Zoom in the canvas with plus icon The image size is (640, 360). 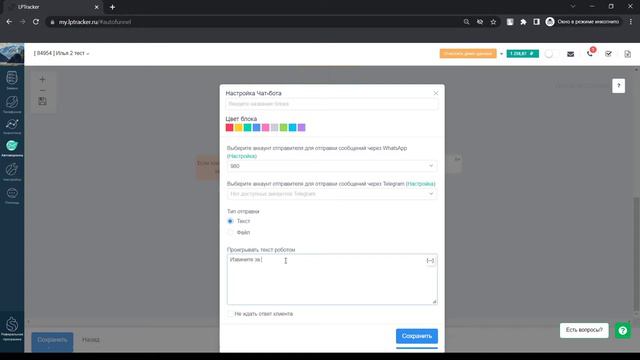point(42,80)
